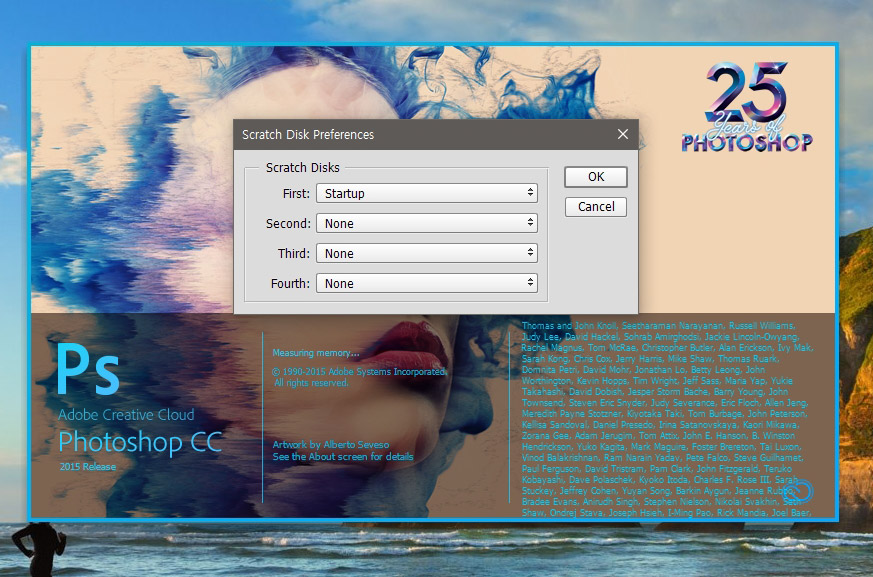Click the Adobe Systems copyright line
This screenshot has height=577, width=873.
pos(360,371)
